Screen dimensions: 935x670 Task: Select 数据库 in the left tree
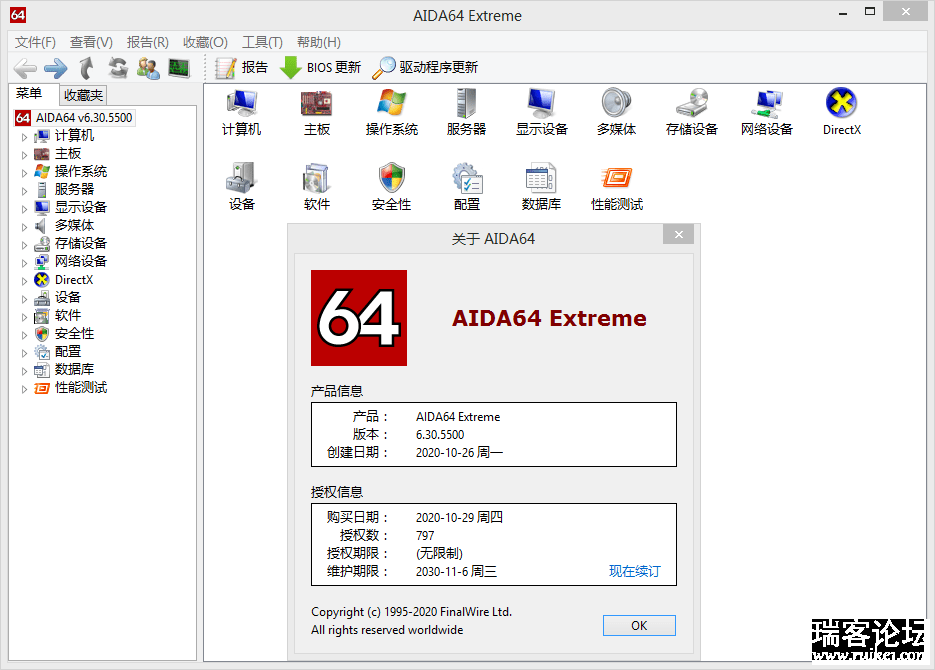tap(64, 369)
